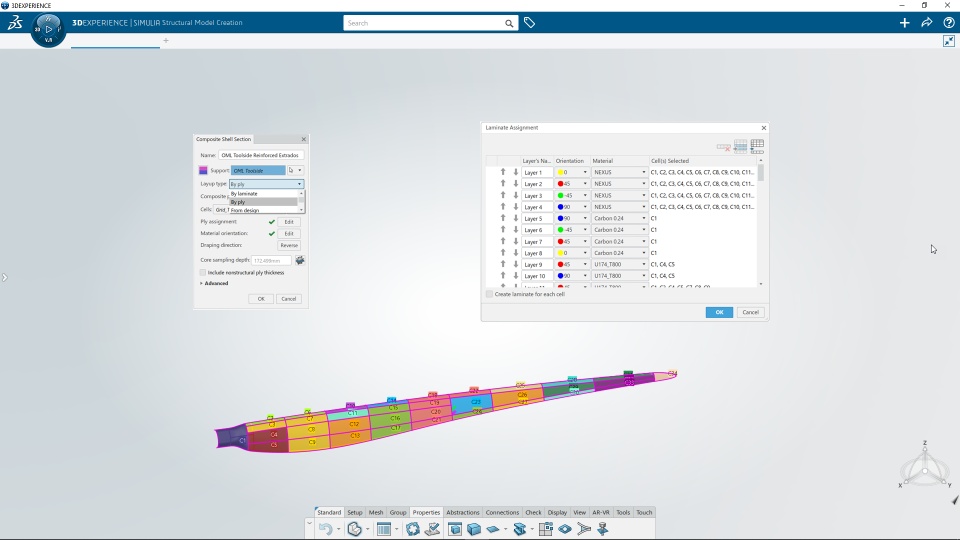Click the grid cells properties icon
The image size is (960, 540).
[x=546, y=529]
